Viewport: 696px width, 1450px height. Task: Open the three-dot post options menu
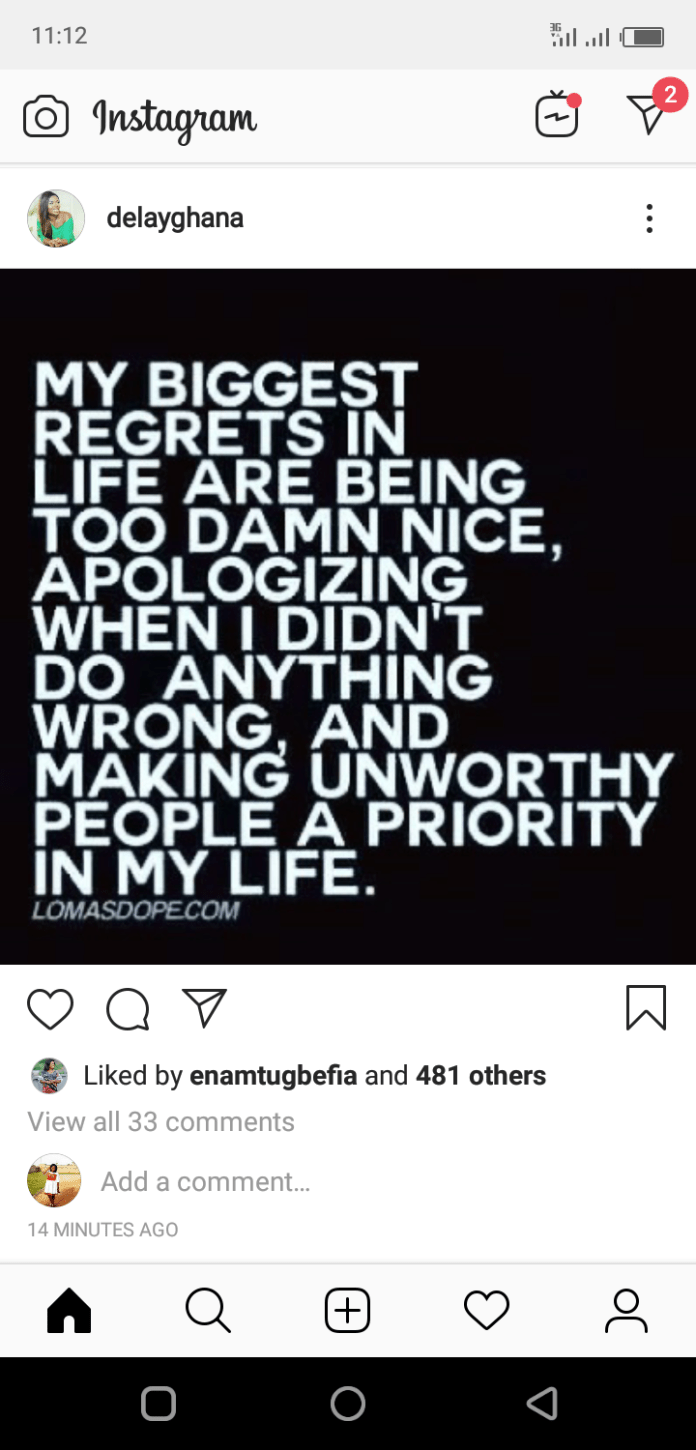pos(649,218)
